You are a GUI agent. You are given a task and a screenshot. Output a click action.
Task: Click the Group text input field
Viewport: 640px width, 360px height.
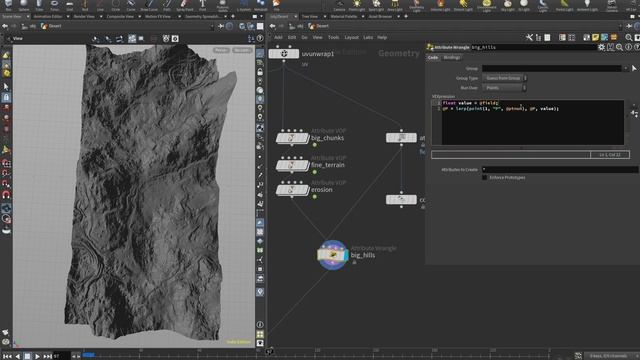[551, 69]
